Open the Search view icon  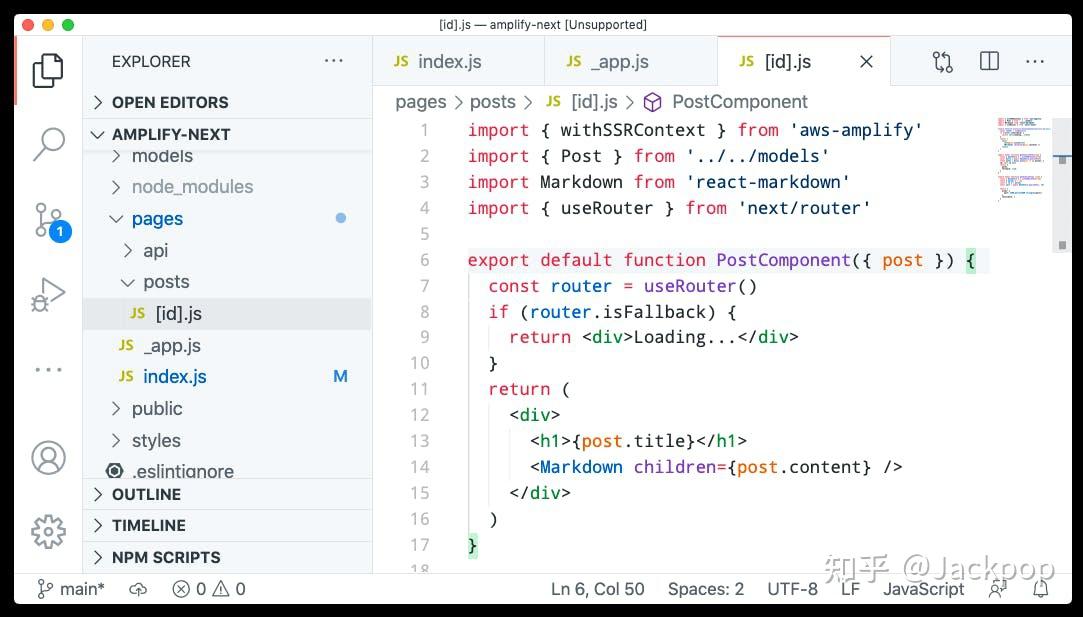pyautogui.click(x=48, y=145)
